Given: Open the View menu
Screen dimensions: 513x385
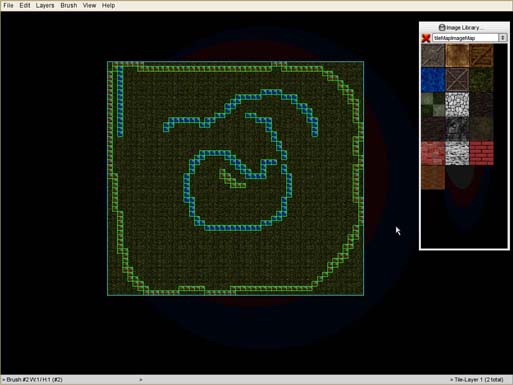Looking at the screenshot, I should coord(89,5).
